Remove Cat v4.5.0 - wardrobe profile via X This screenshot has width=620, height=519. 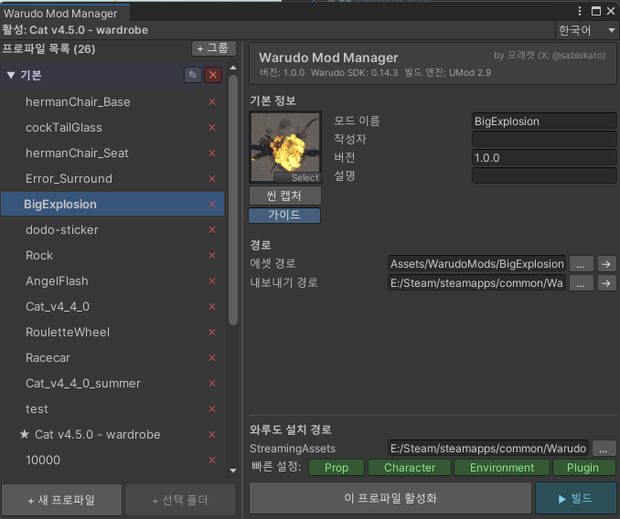pos(212,434)
